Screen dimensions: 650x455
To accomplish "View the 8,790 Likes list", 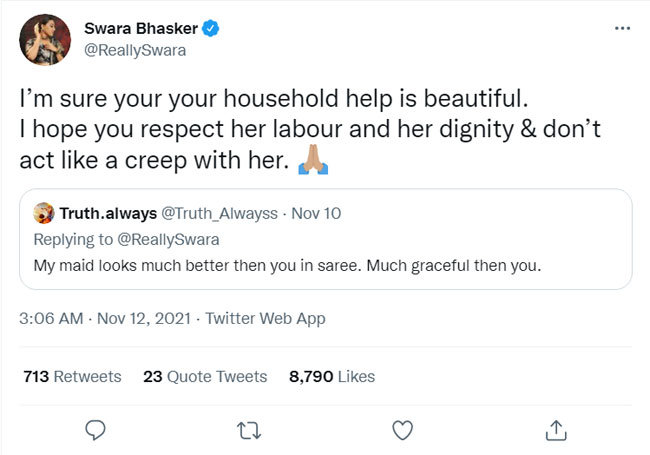I will coord(331,376).
